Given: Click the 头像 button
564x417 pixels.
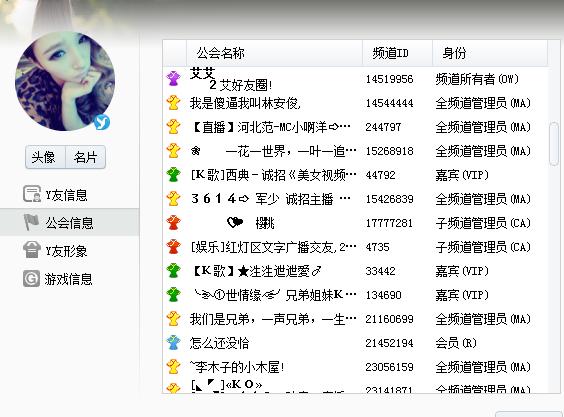Looking at the screenshot, I should click(x=45, y=157).
